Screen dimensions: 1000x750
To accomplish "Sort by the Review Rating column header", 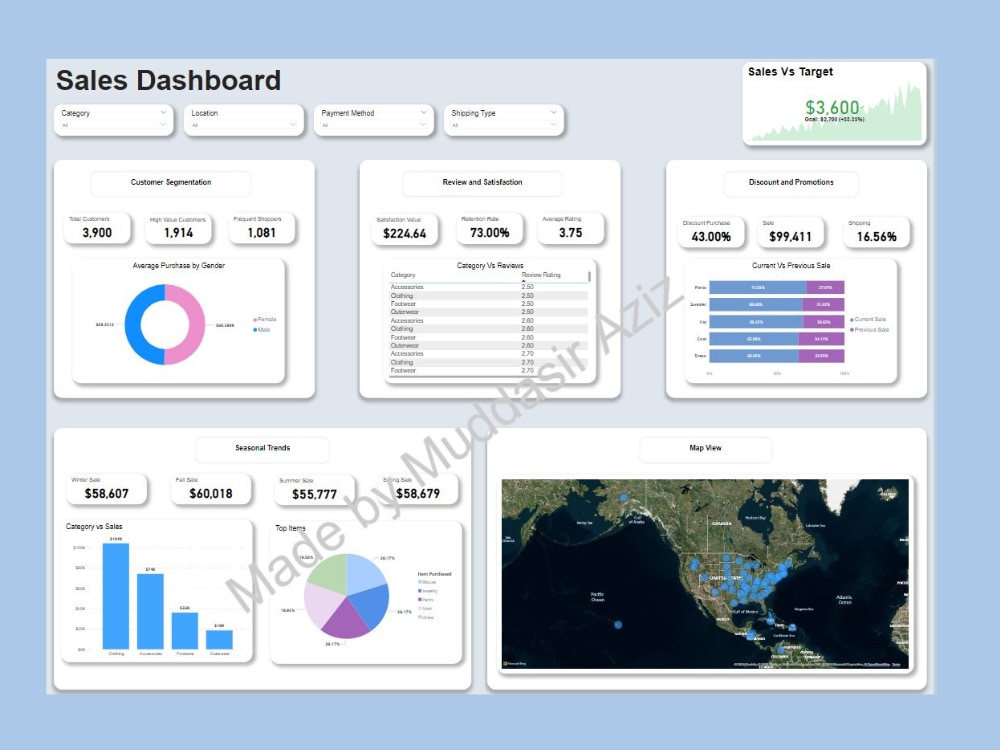I will click(x=541, y=275).
